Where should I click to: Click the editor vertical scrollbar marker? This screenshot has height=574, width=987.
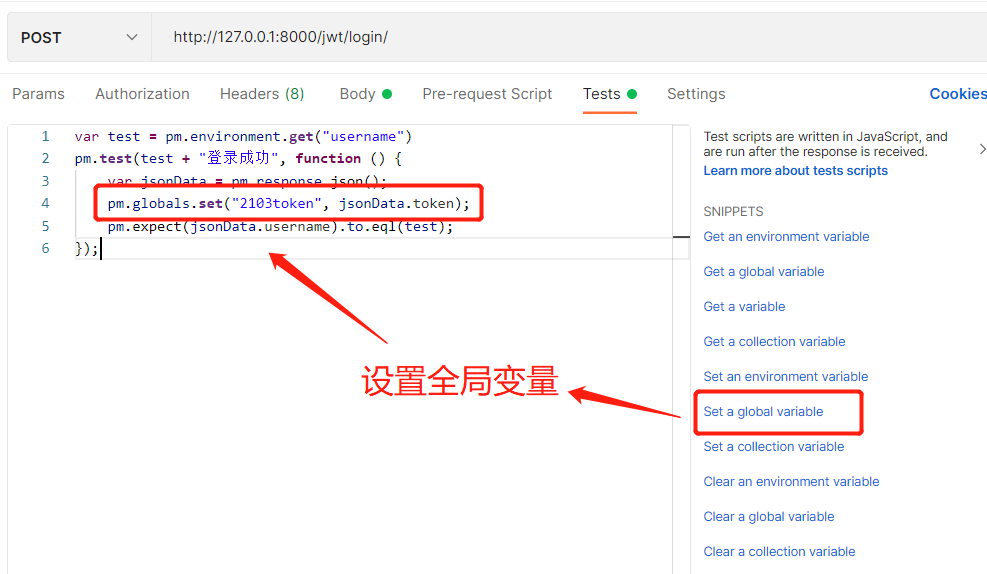click(x=681, y=237)
